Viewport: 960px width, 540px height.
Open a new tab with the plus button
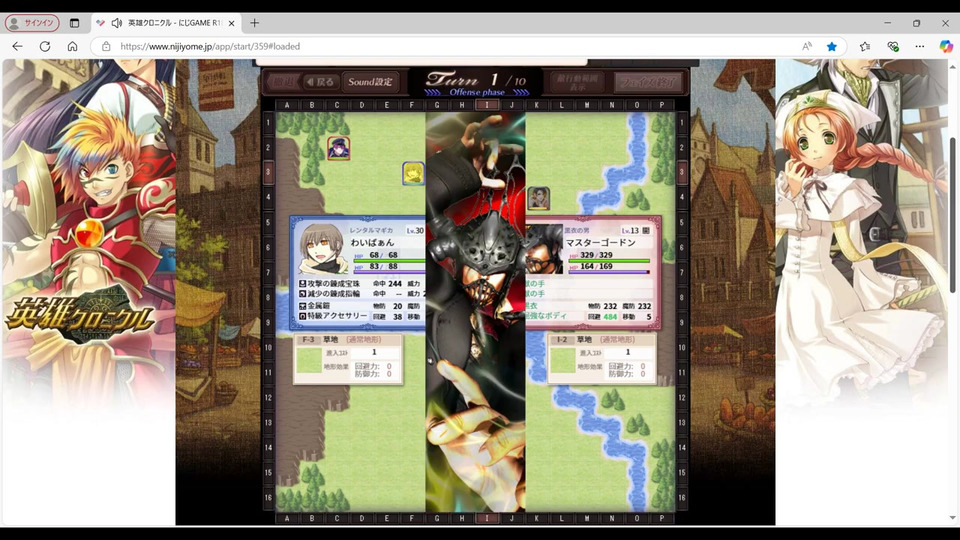pos(255,23)
